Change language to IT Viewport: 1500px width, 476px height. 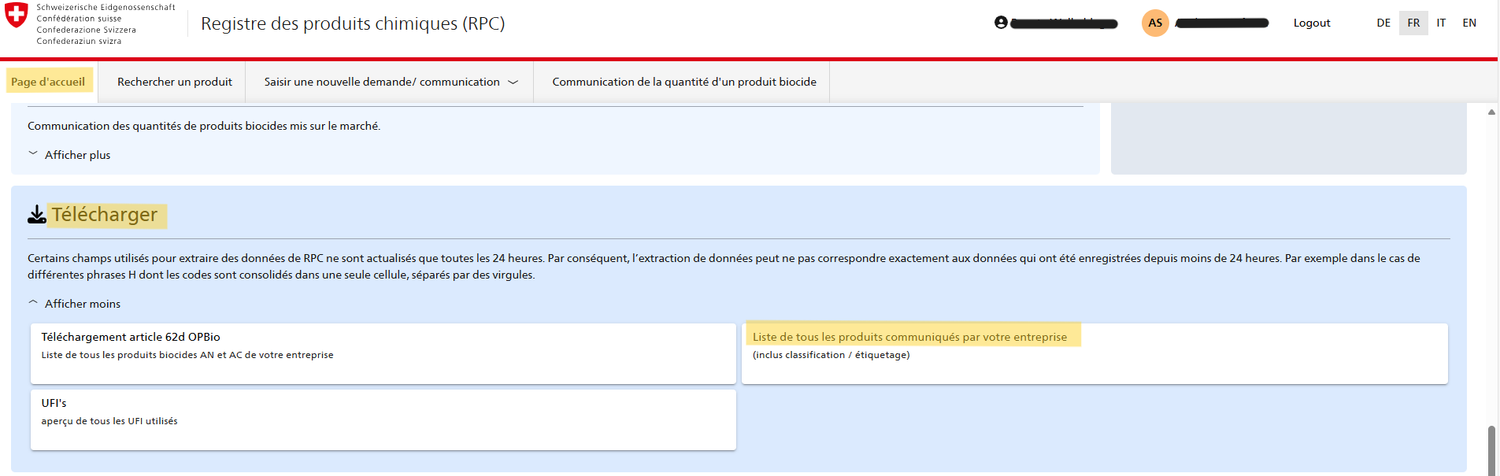point(1441,23)
